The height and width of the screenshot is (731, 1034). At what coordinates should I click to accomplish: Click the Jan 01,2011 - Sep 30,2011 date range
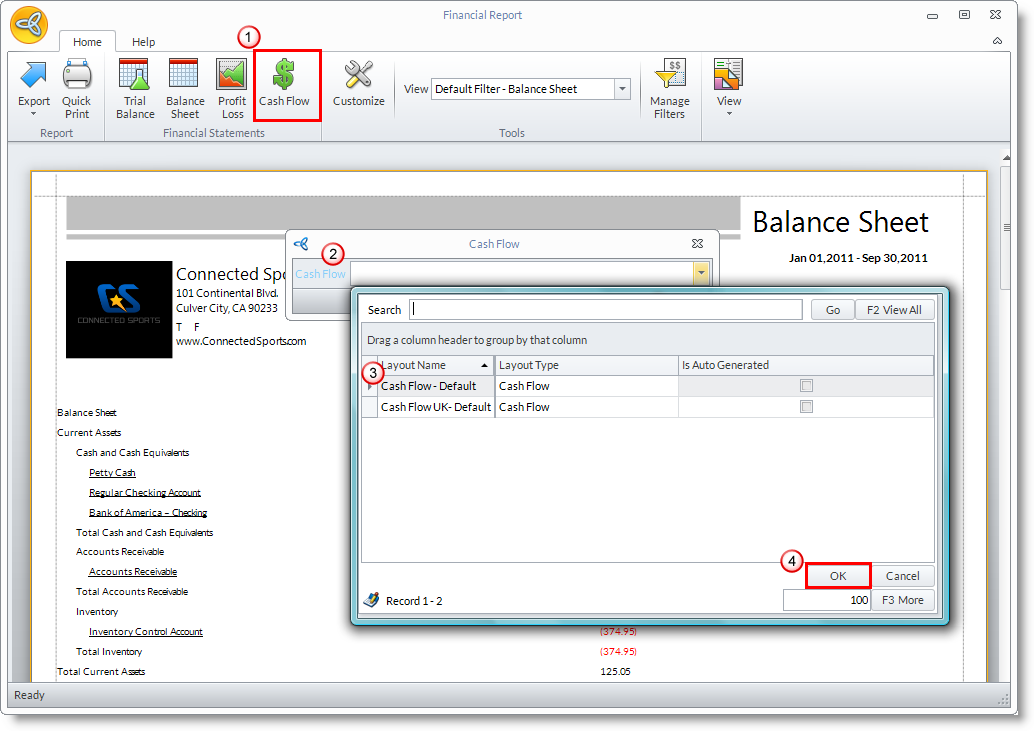858,258
